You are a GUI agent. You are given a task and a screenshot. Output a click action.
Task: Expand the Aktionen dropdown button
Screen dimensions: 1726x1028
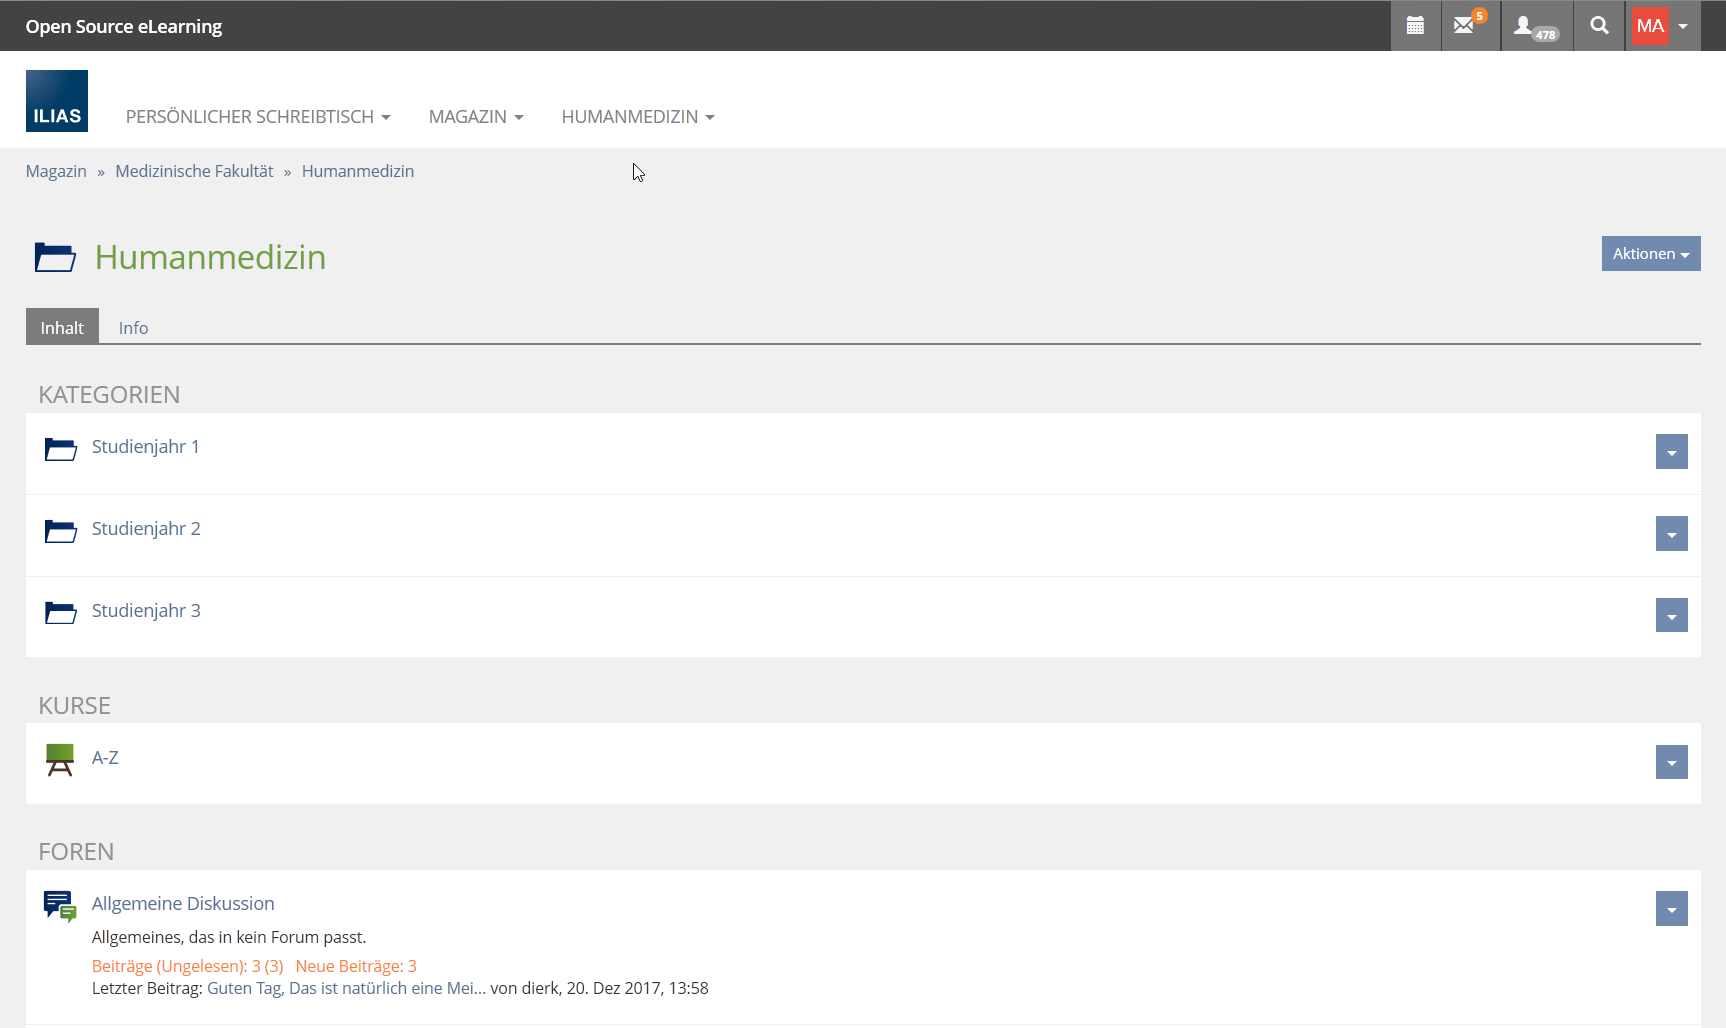click(1650, 254)
